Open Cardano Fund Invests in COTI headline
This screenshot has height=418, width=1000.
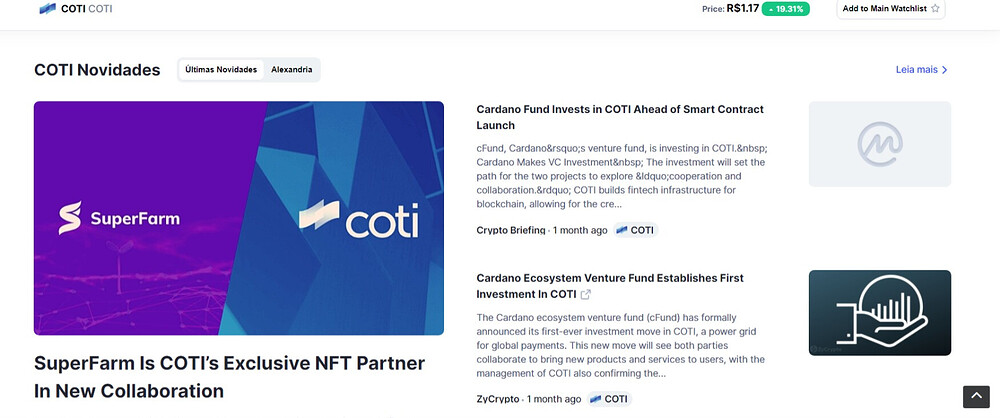tap(620, 117)
